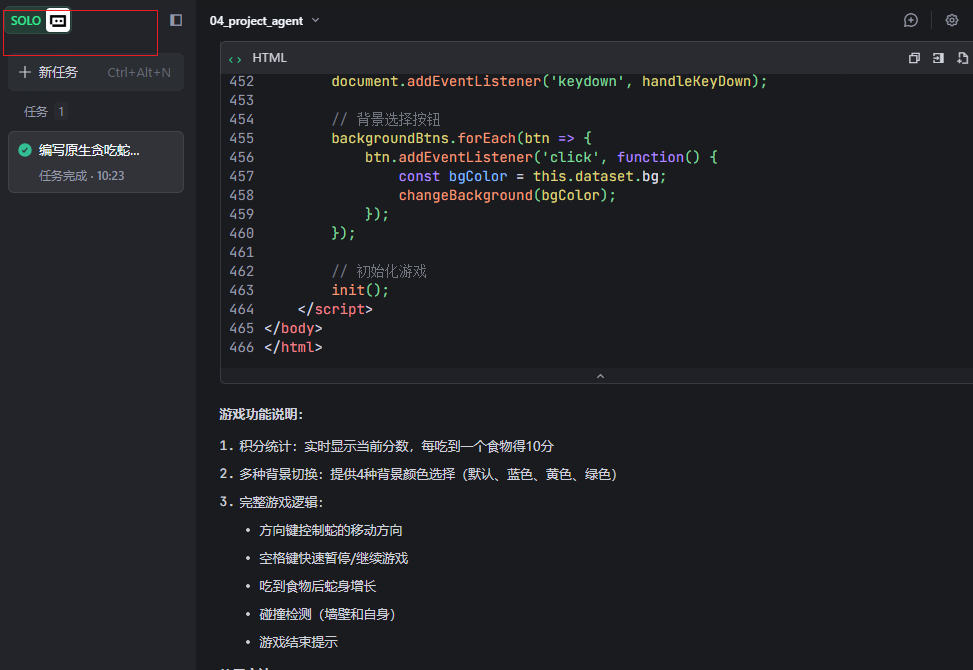The image size is (973, 670).
Task: Click the HTML language label
Action: coord(269,58)
